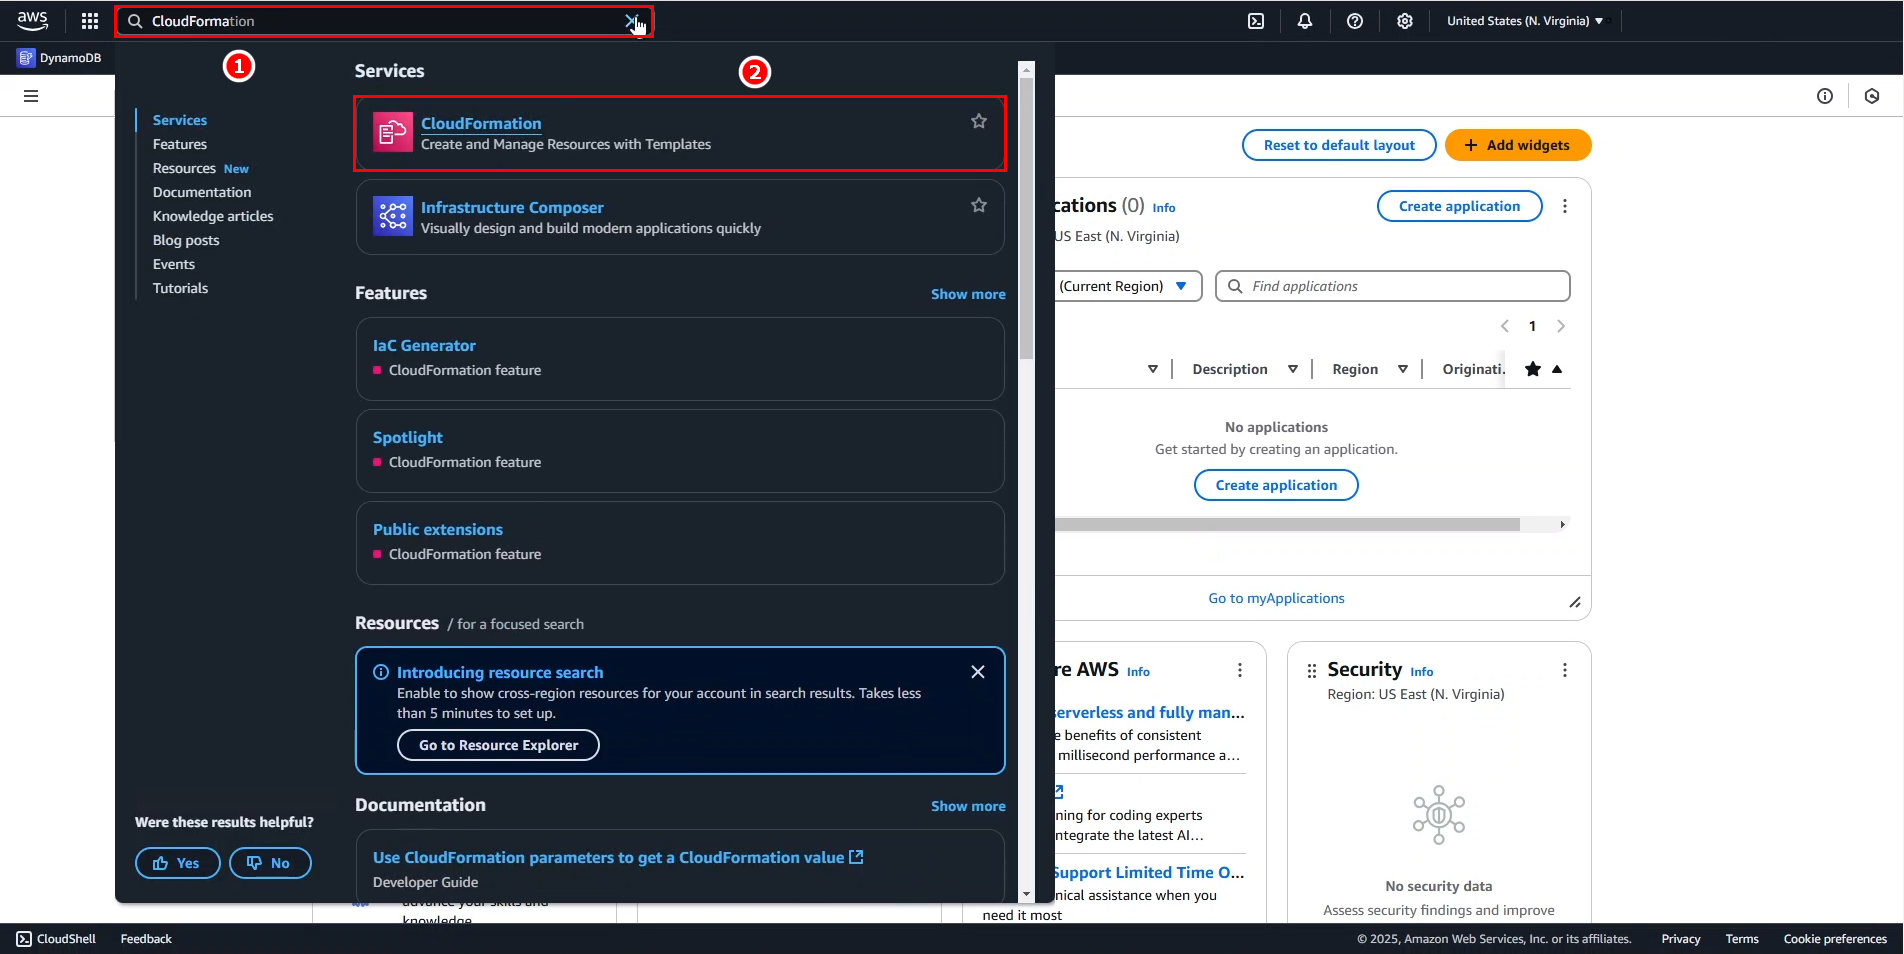Click Yes for results helpful
Image resolution: width=1904 pixels, height=954 pixels.
pos(178,863)
